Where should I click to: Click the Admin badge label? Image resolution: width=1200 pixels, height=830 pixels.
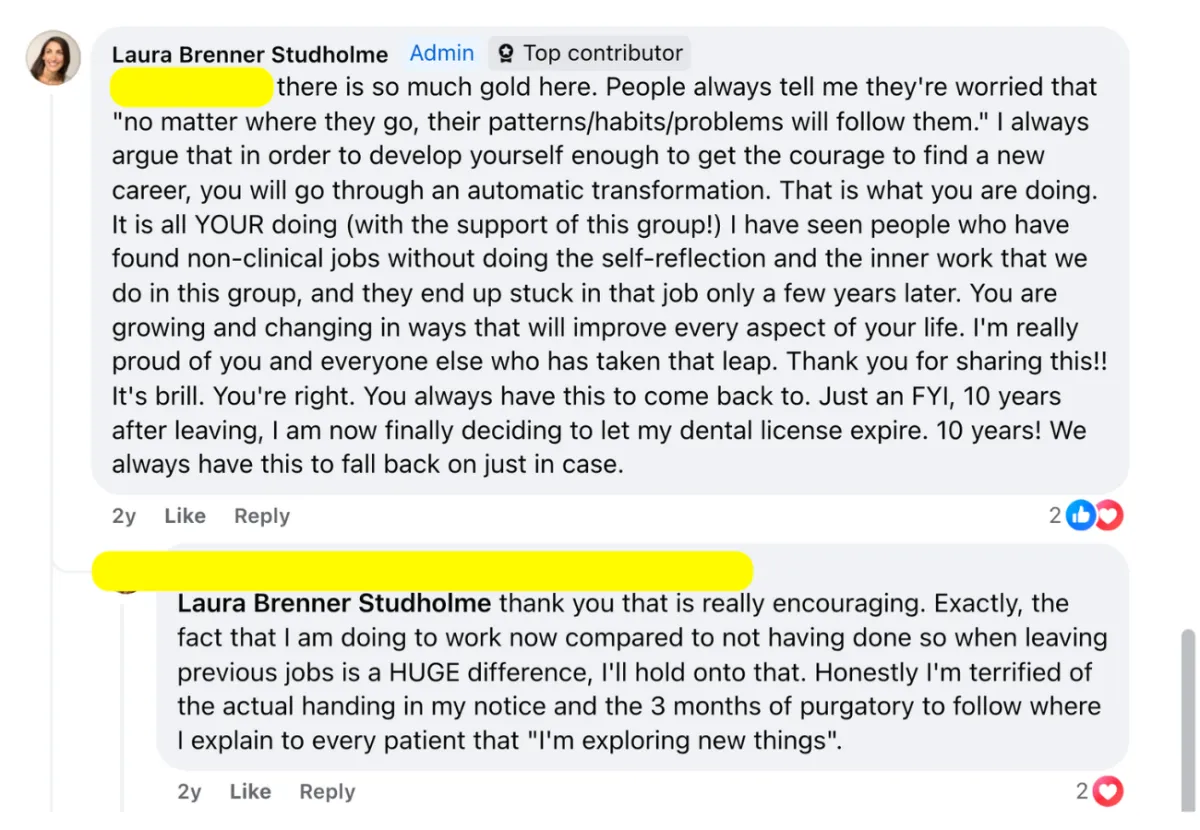[x=442, y=53]
